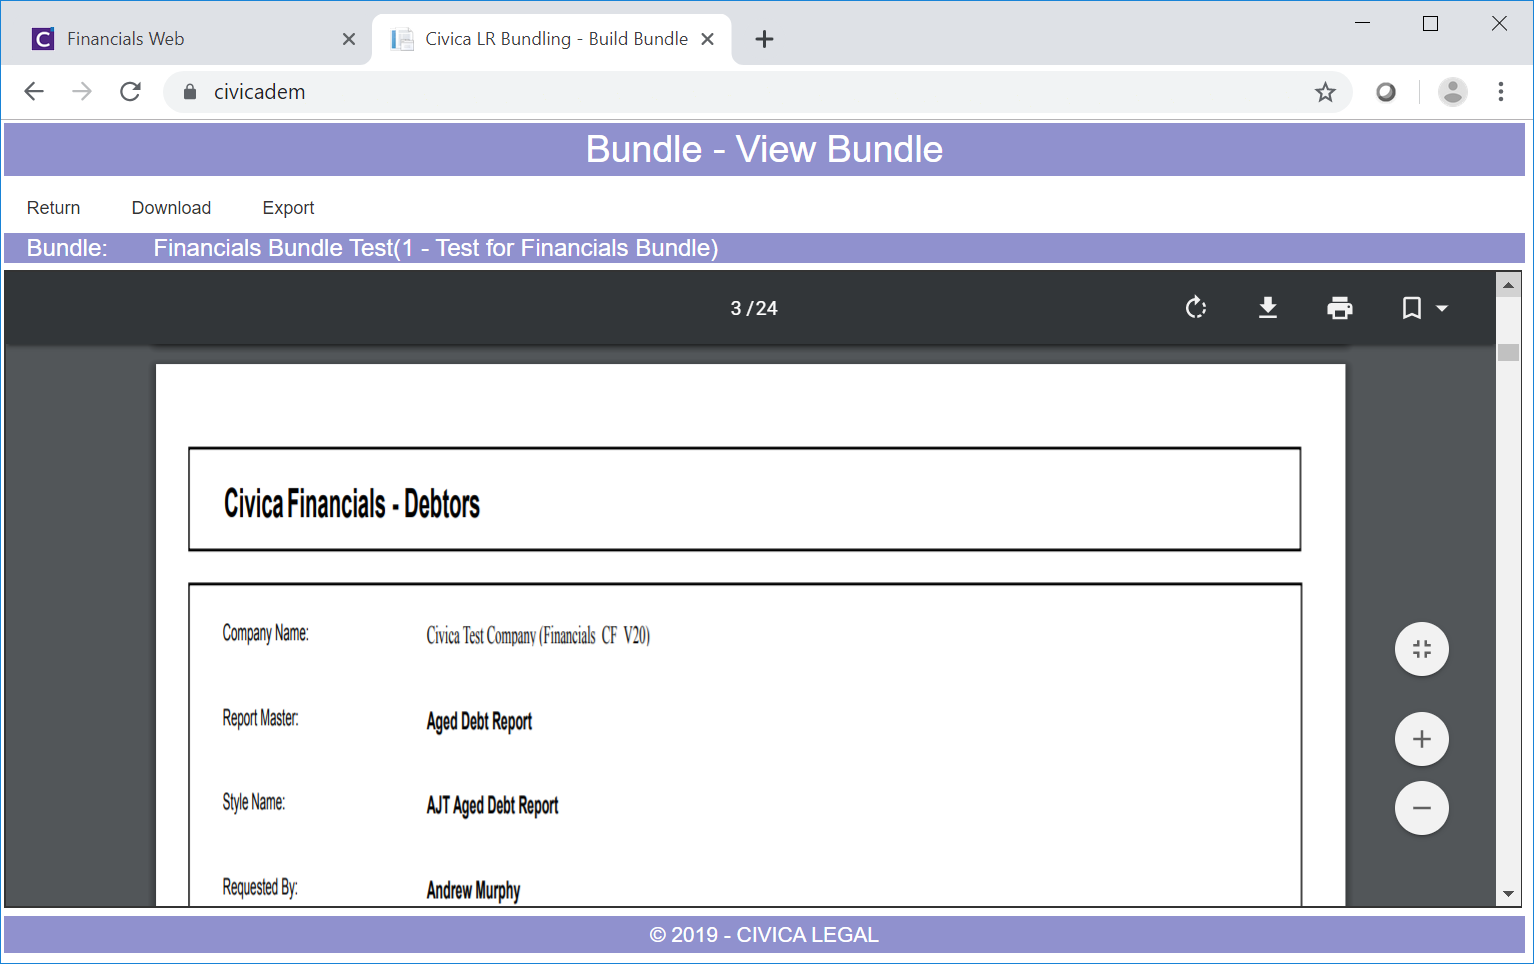This screenshot has height=964, width=1534.
Task: Click the 'Style Name:' label
Action: 253,802
